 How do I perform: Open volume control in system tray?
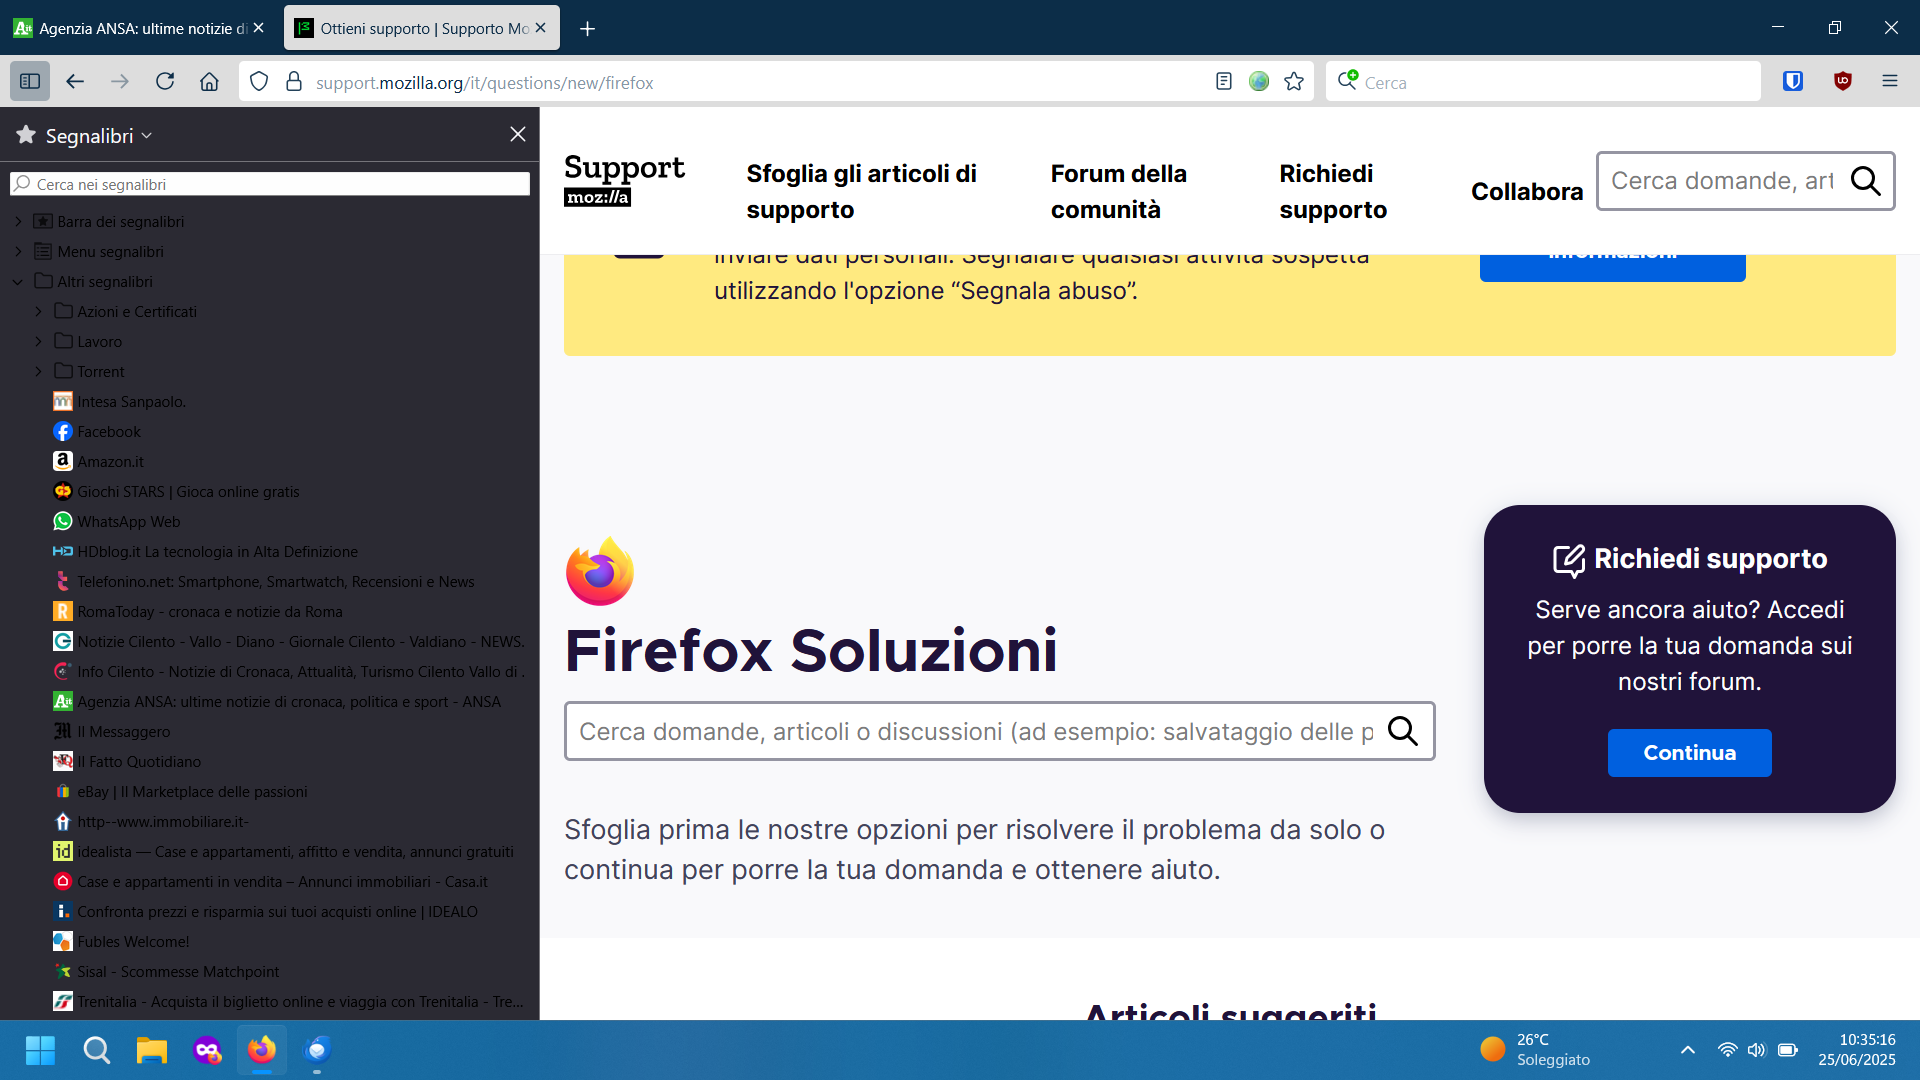pyautogui.click(x=1757, y=1050)
